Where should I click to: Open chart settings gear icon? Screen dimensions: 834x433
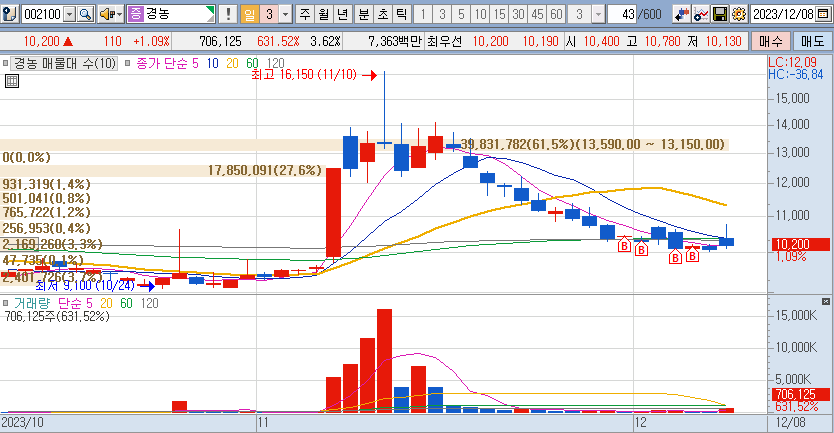[x=739, y=14]
